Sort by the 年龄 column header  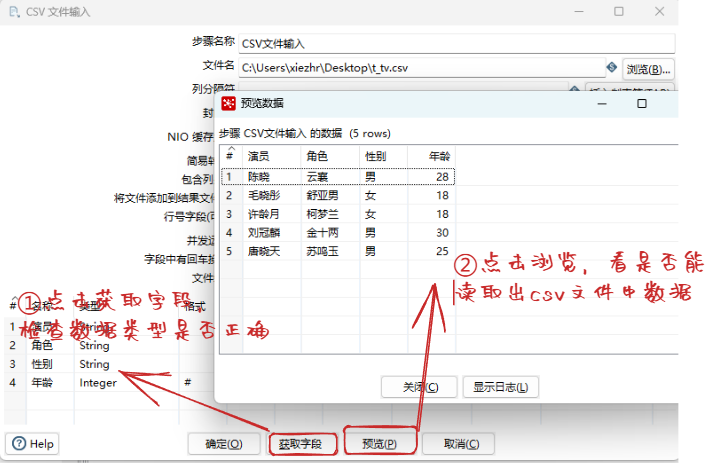(432, 156)
